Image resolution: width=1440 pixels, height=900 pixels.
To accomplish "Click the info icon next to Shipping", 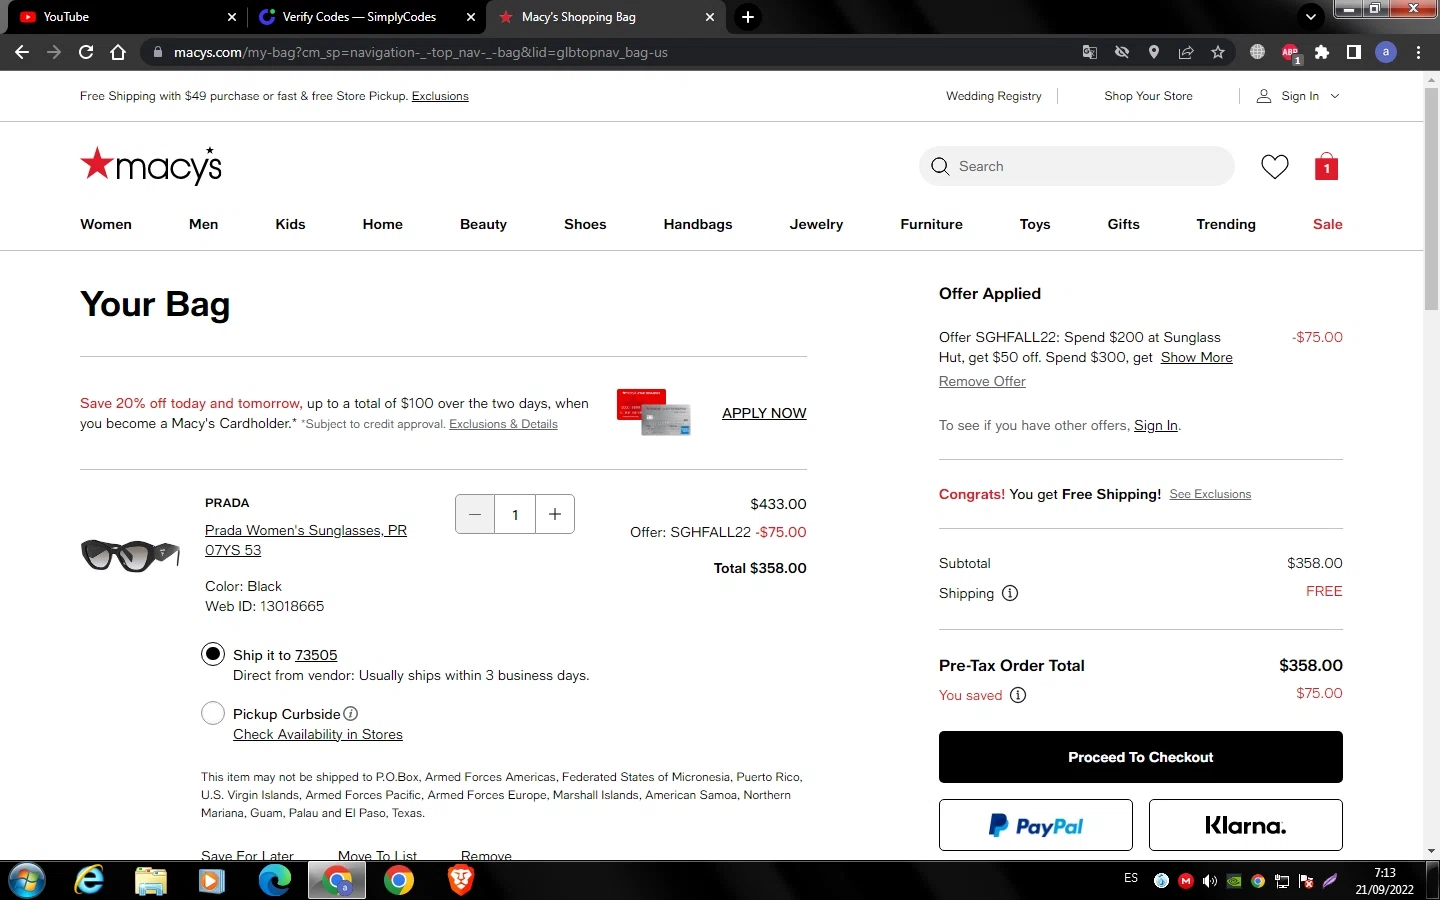I will 1010,593.
